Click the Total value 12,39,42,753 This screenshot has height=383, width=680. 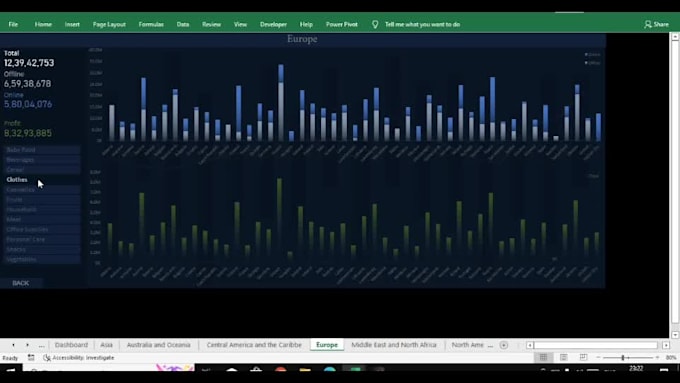(29, 63)
